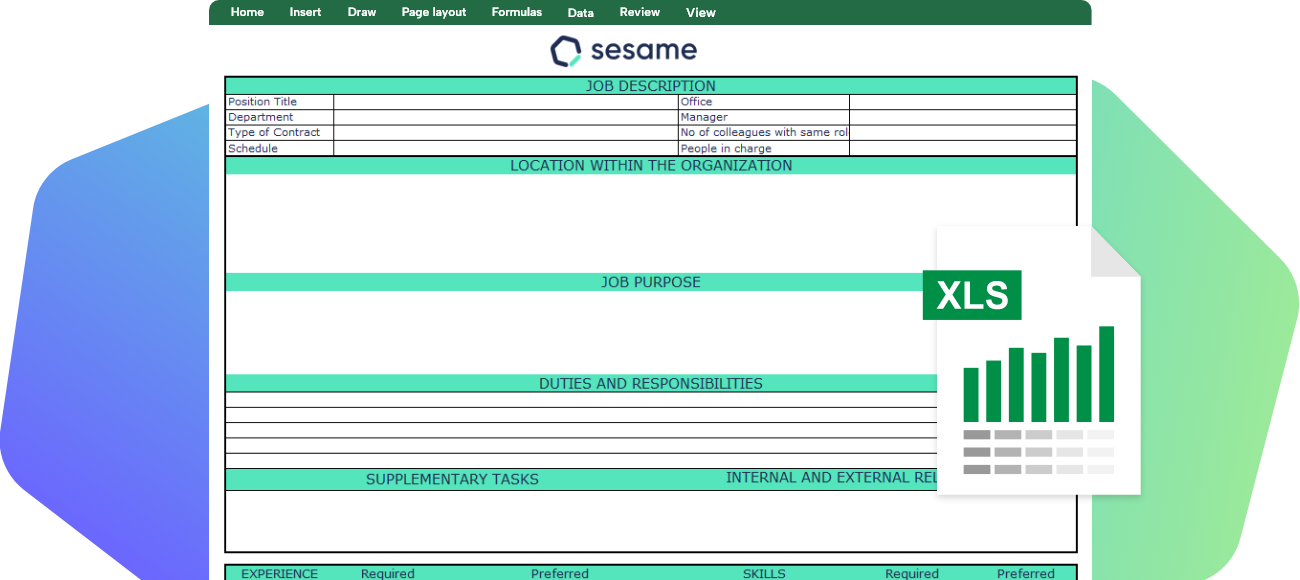
Task: Select the Review tab
Action: [x=639, y=12]
